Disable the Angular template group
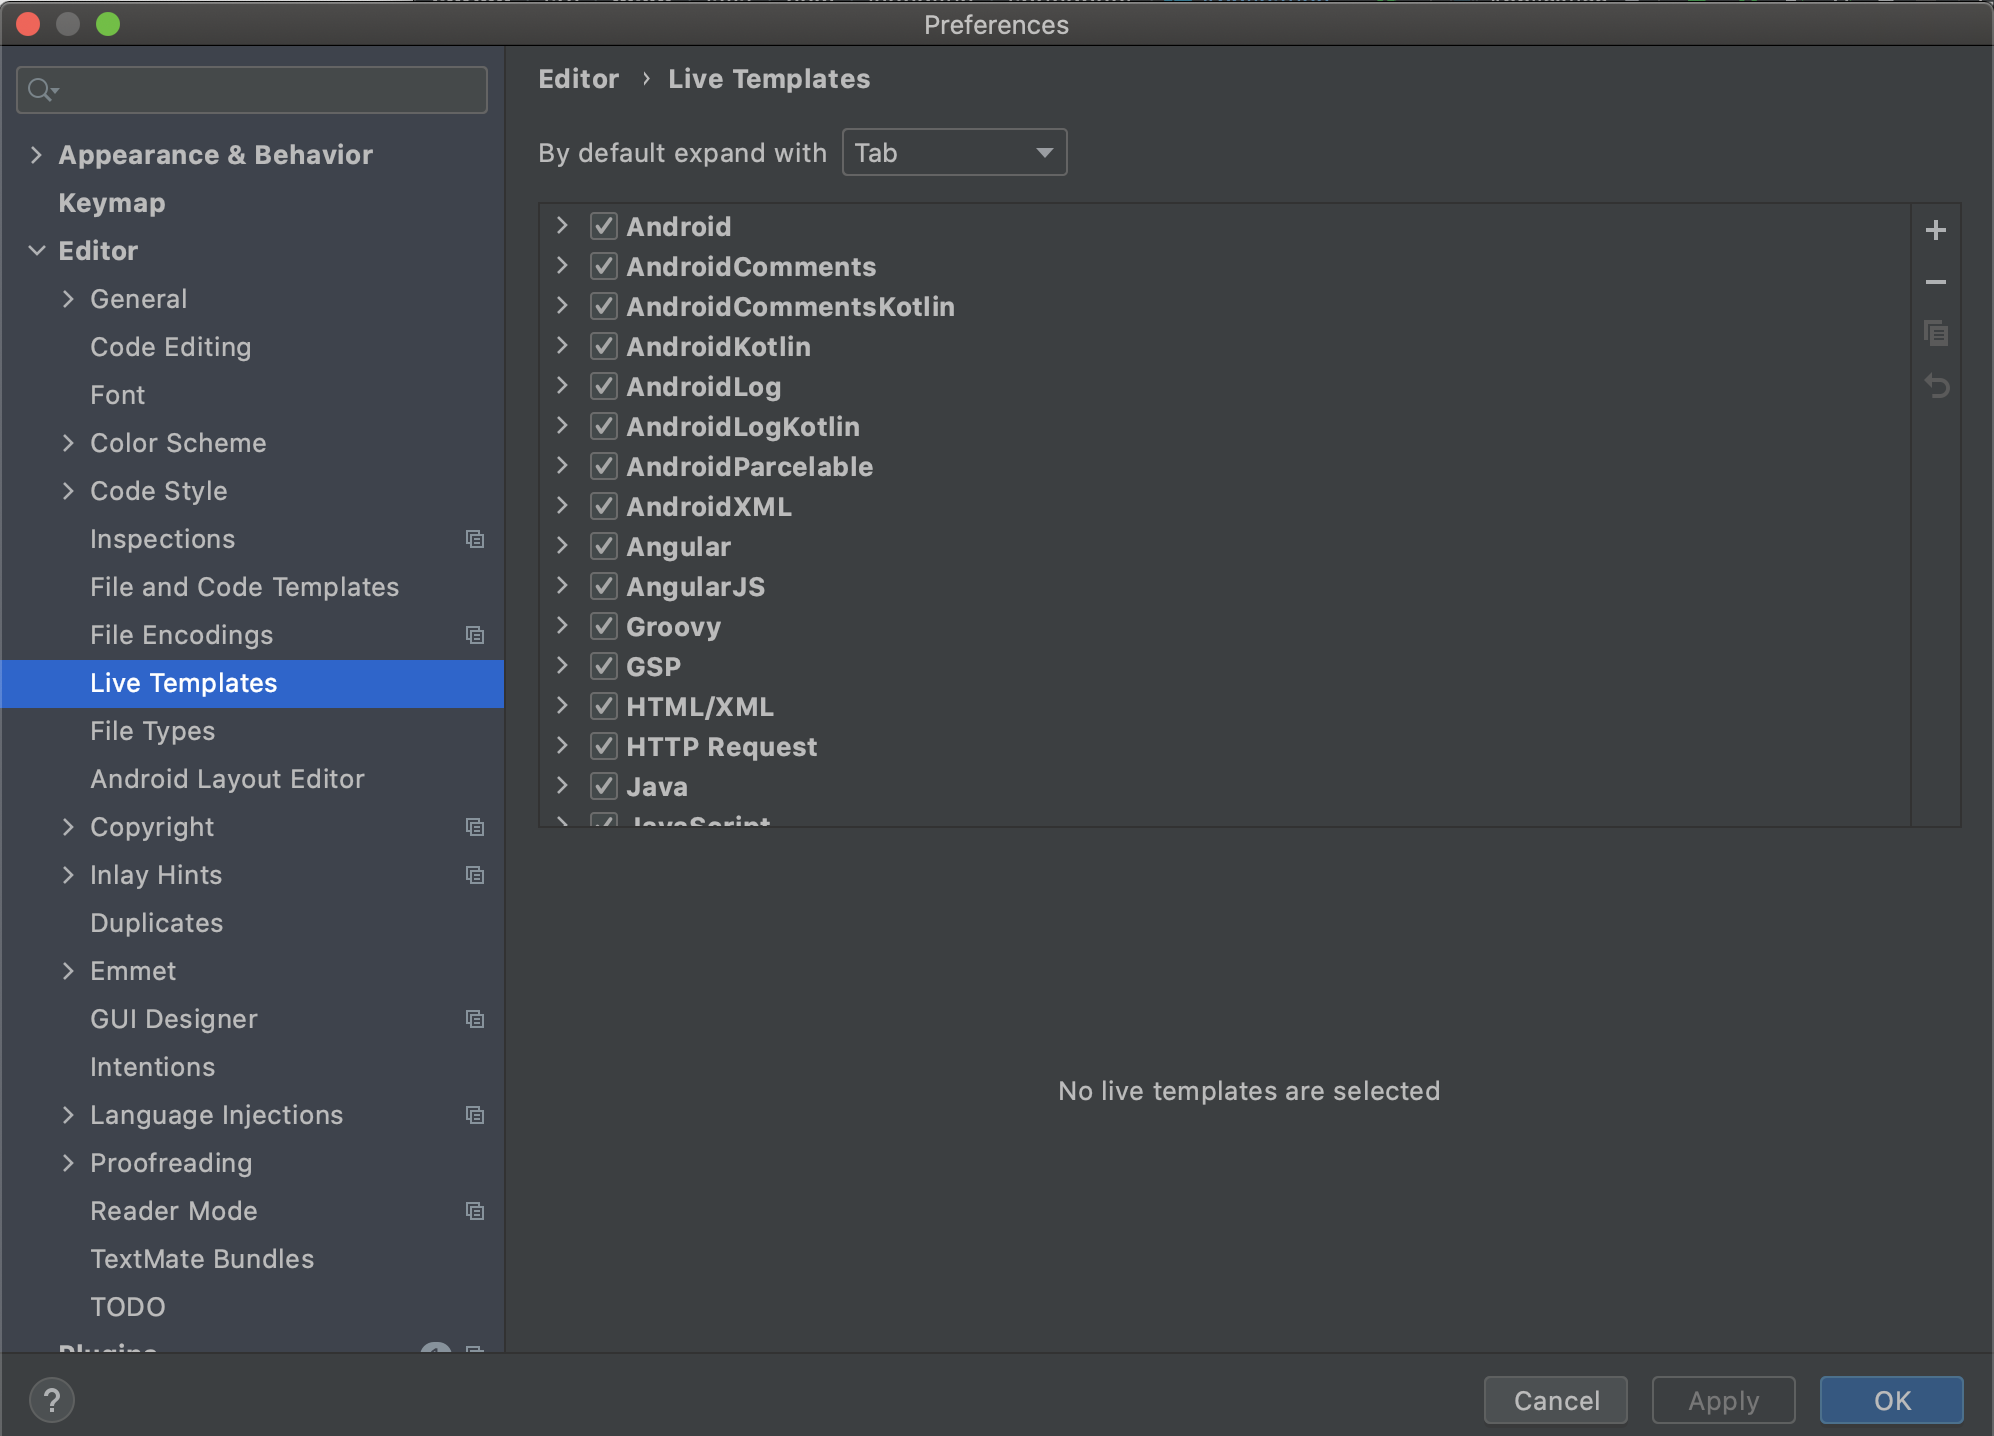This screenshot has height=1436, width=1994. 603,546
